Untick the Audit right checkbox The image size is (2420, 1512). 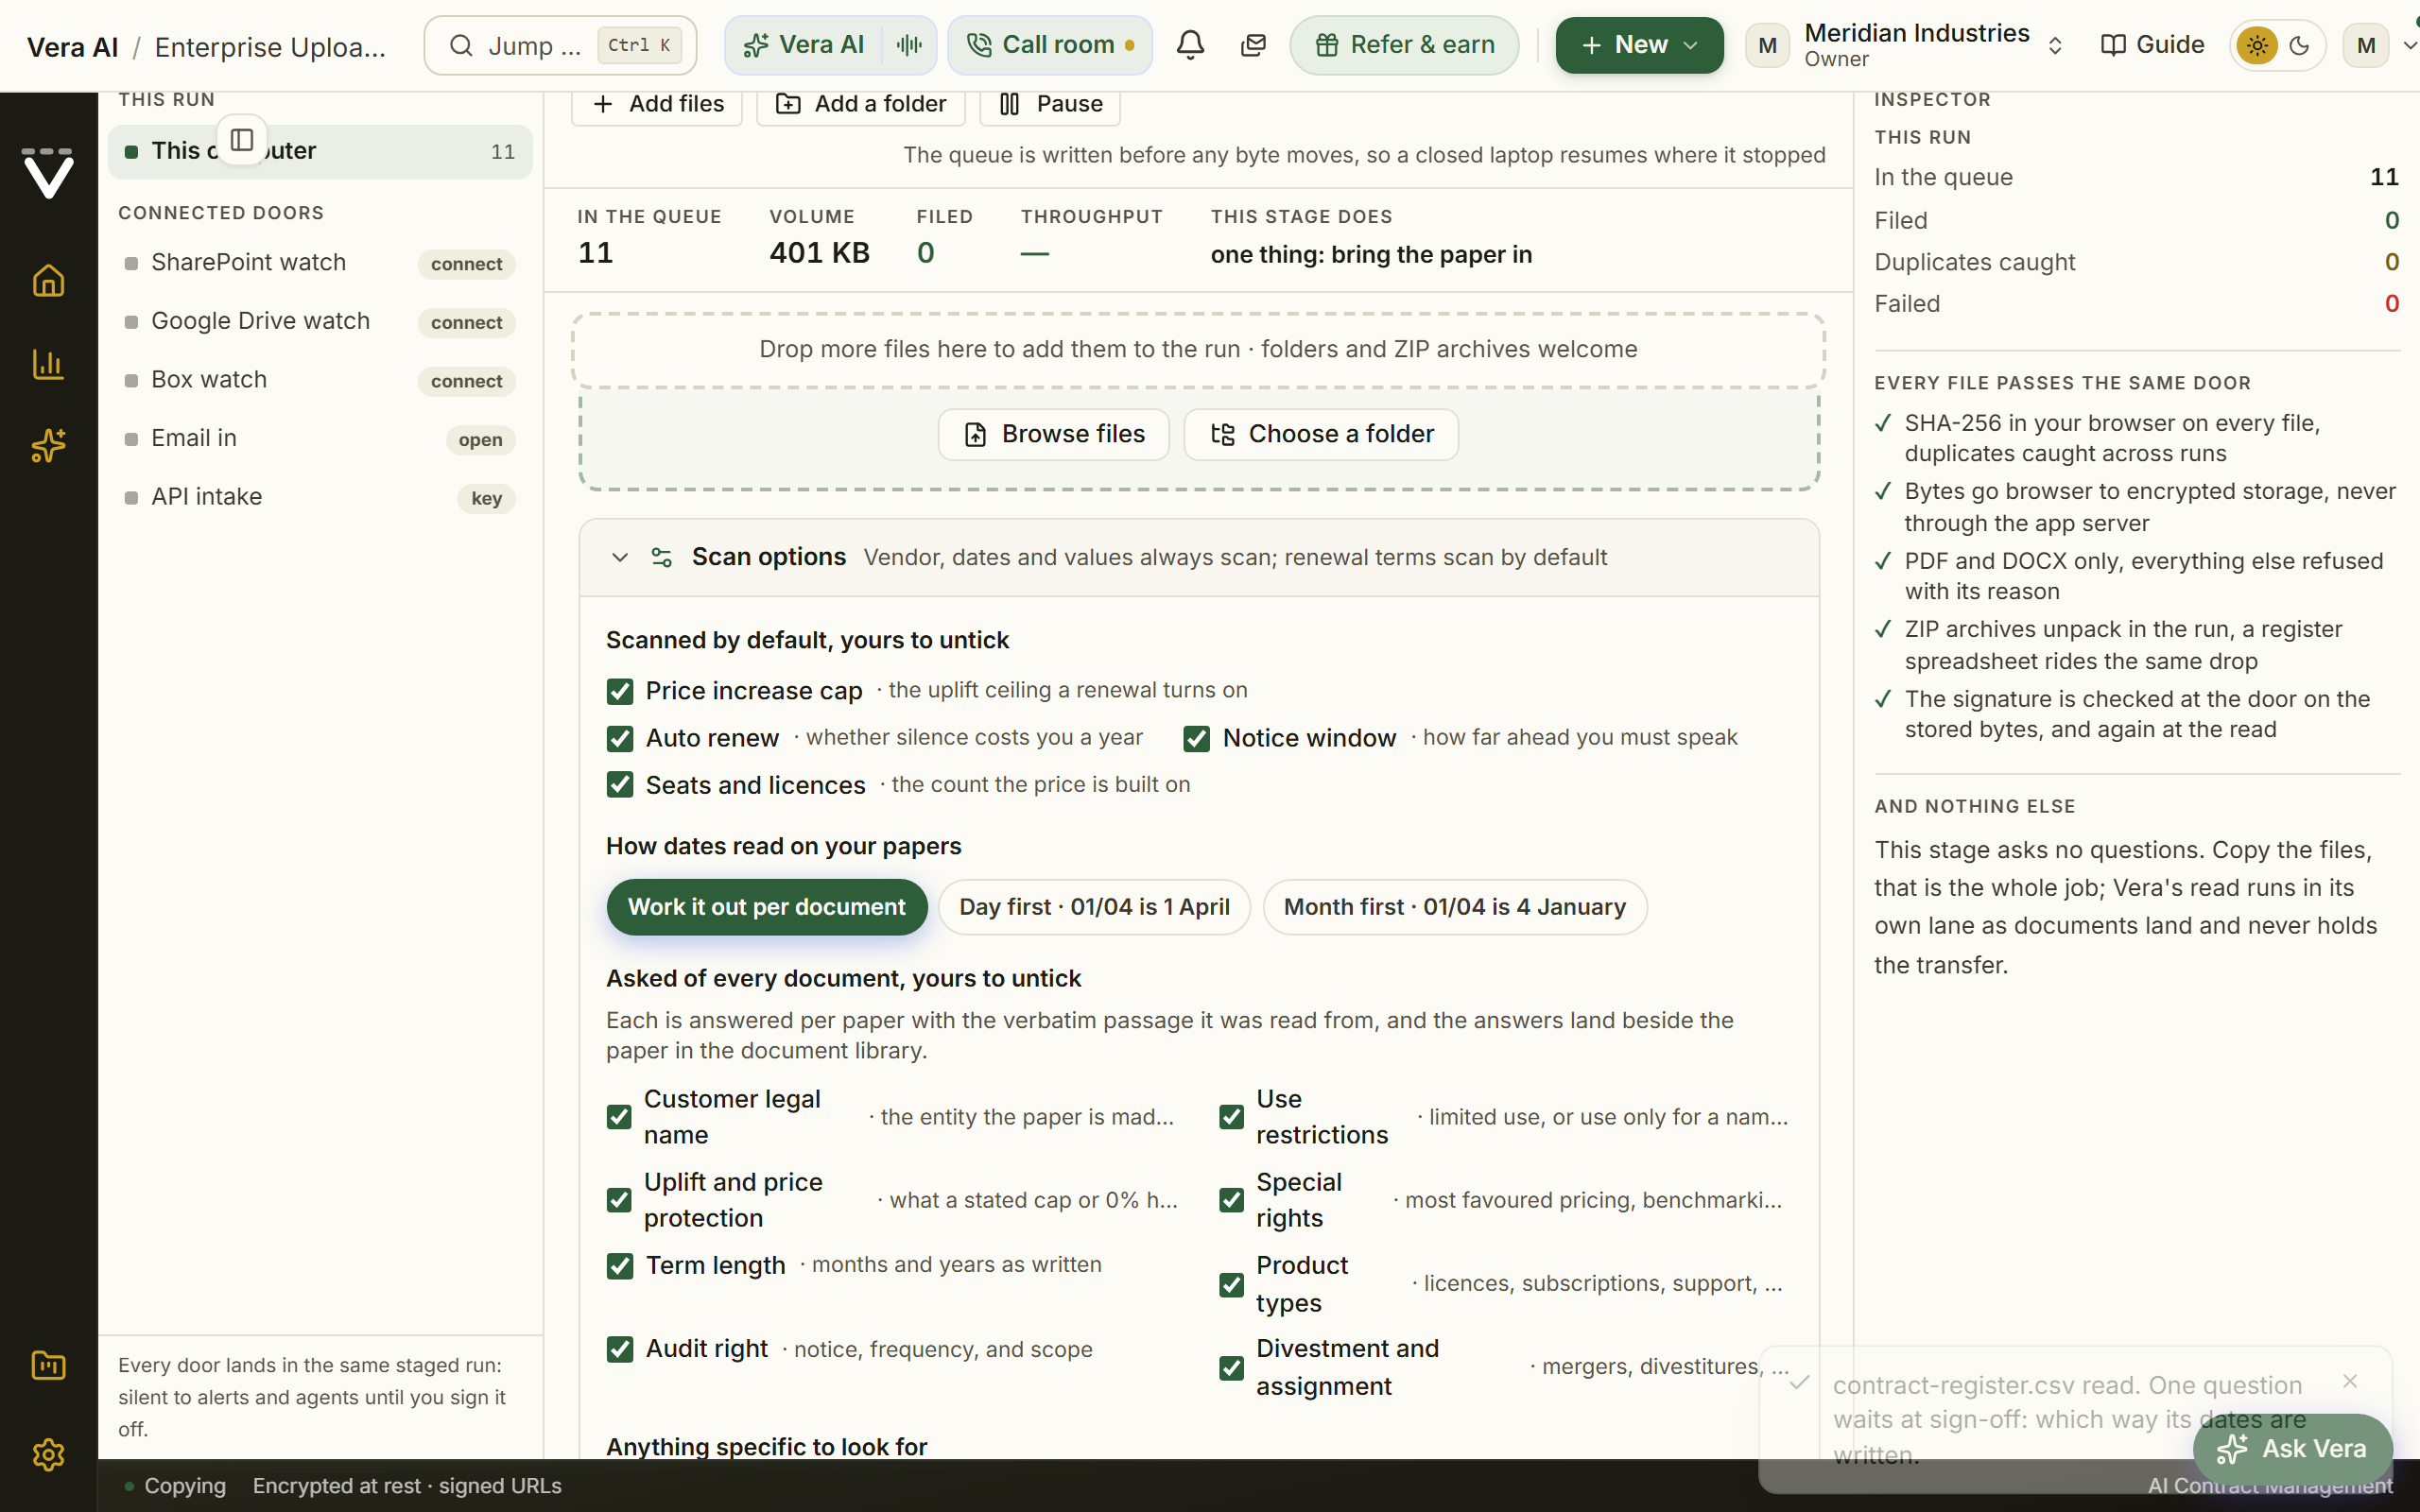(620, 1349)
